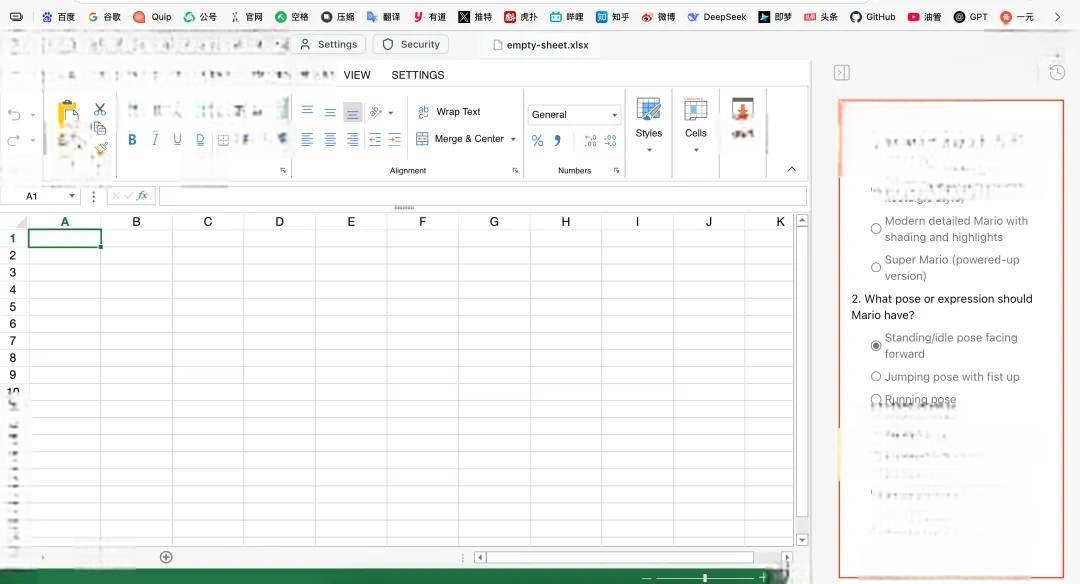This screenshot has height=584, width=1080.
Task: Show more bookmarks with overflow chevron
Action: (1057, 17)
